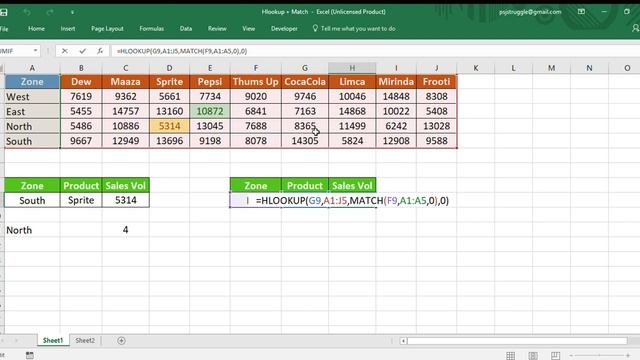Click inside the Name Box field
The width and height of the screenshot is (640, 360).
click(x=16, y=51)
